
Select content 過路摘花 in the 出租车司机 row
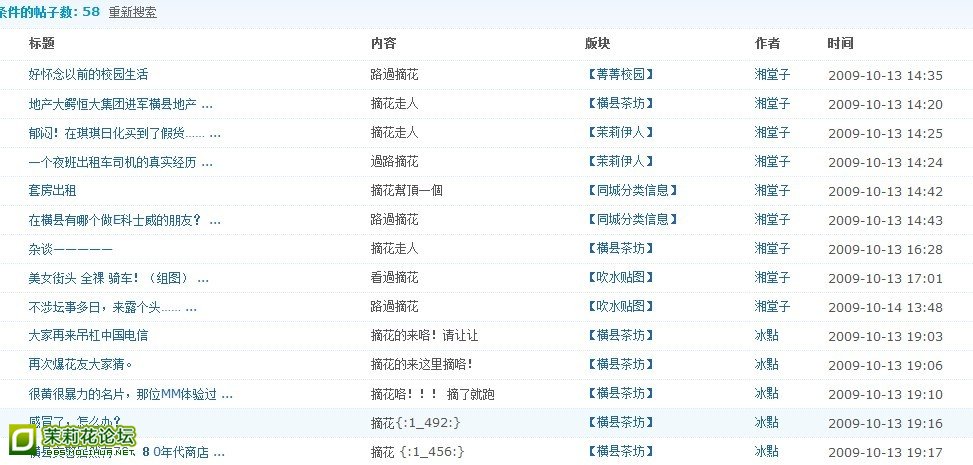[394, 162]
